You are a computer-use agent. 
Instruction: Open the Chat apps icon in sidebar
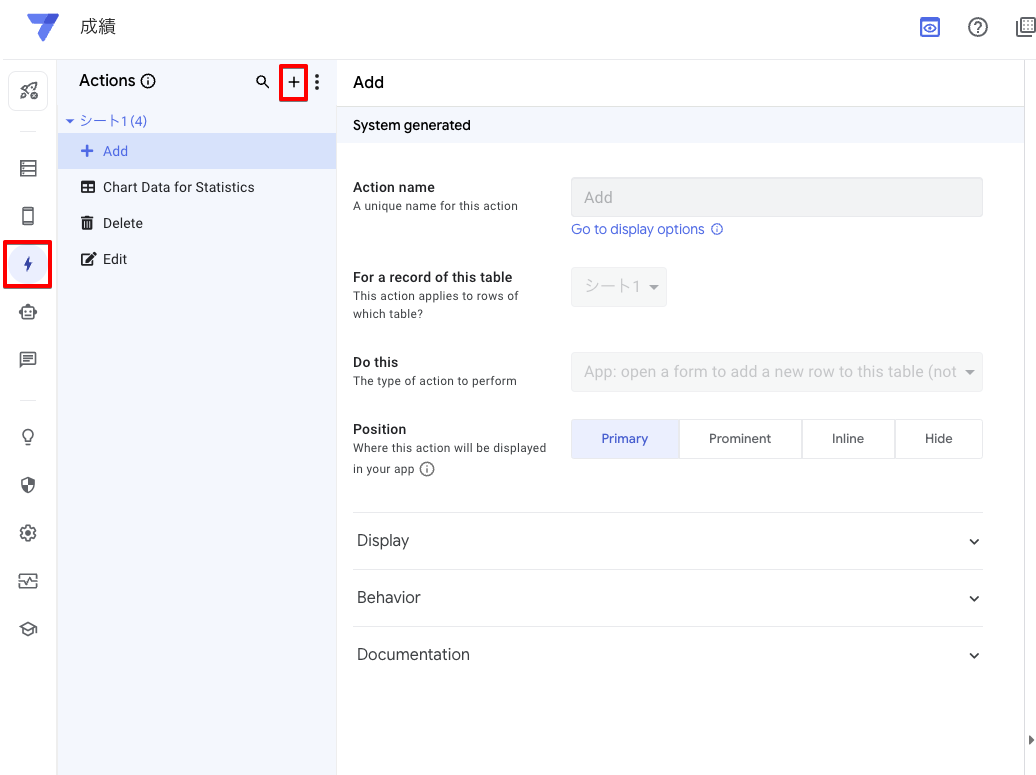[x=28, y=360]
